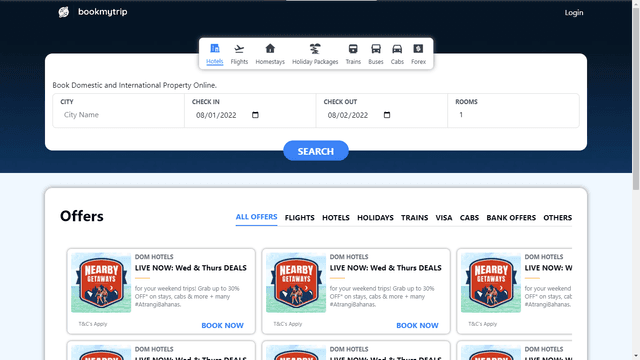Viewport: 640px width, 360px height.
Task: Click the Rooms number field
Action: pos(513,115)
